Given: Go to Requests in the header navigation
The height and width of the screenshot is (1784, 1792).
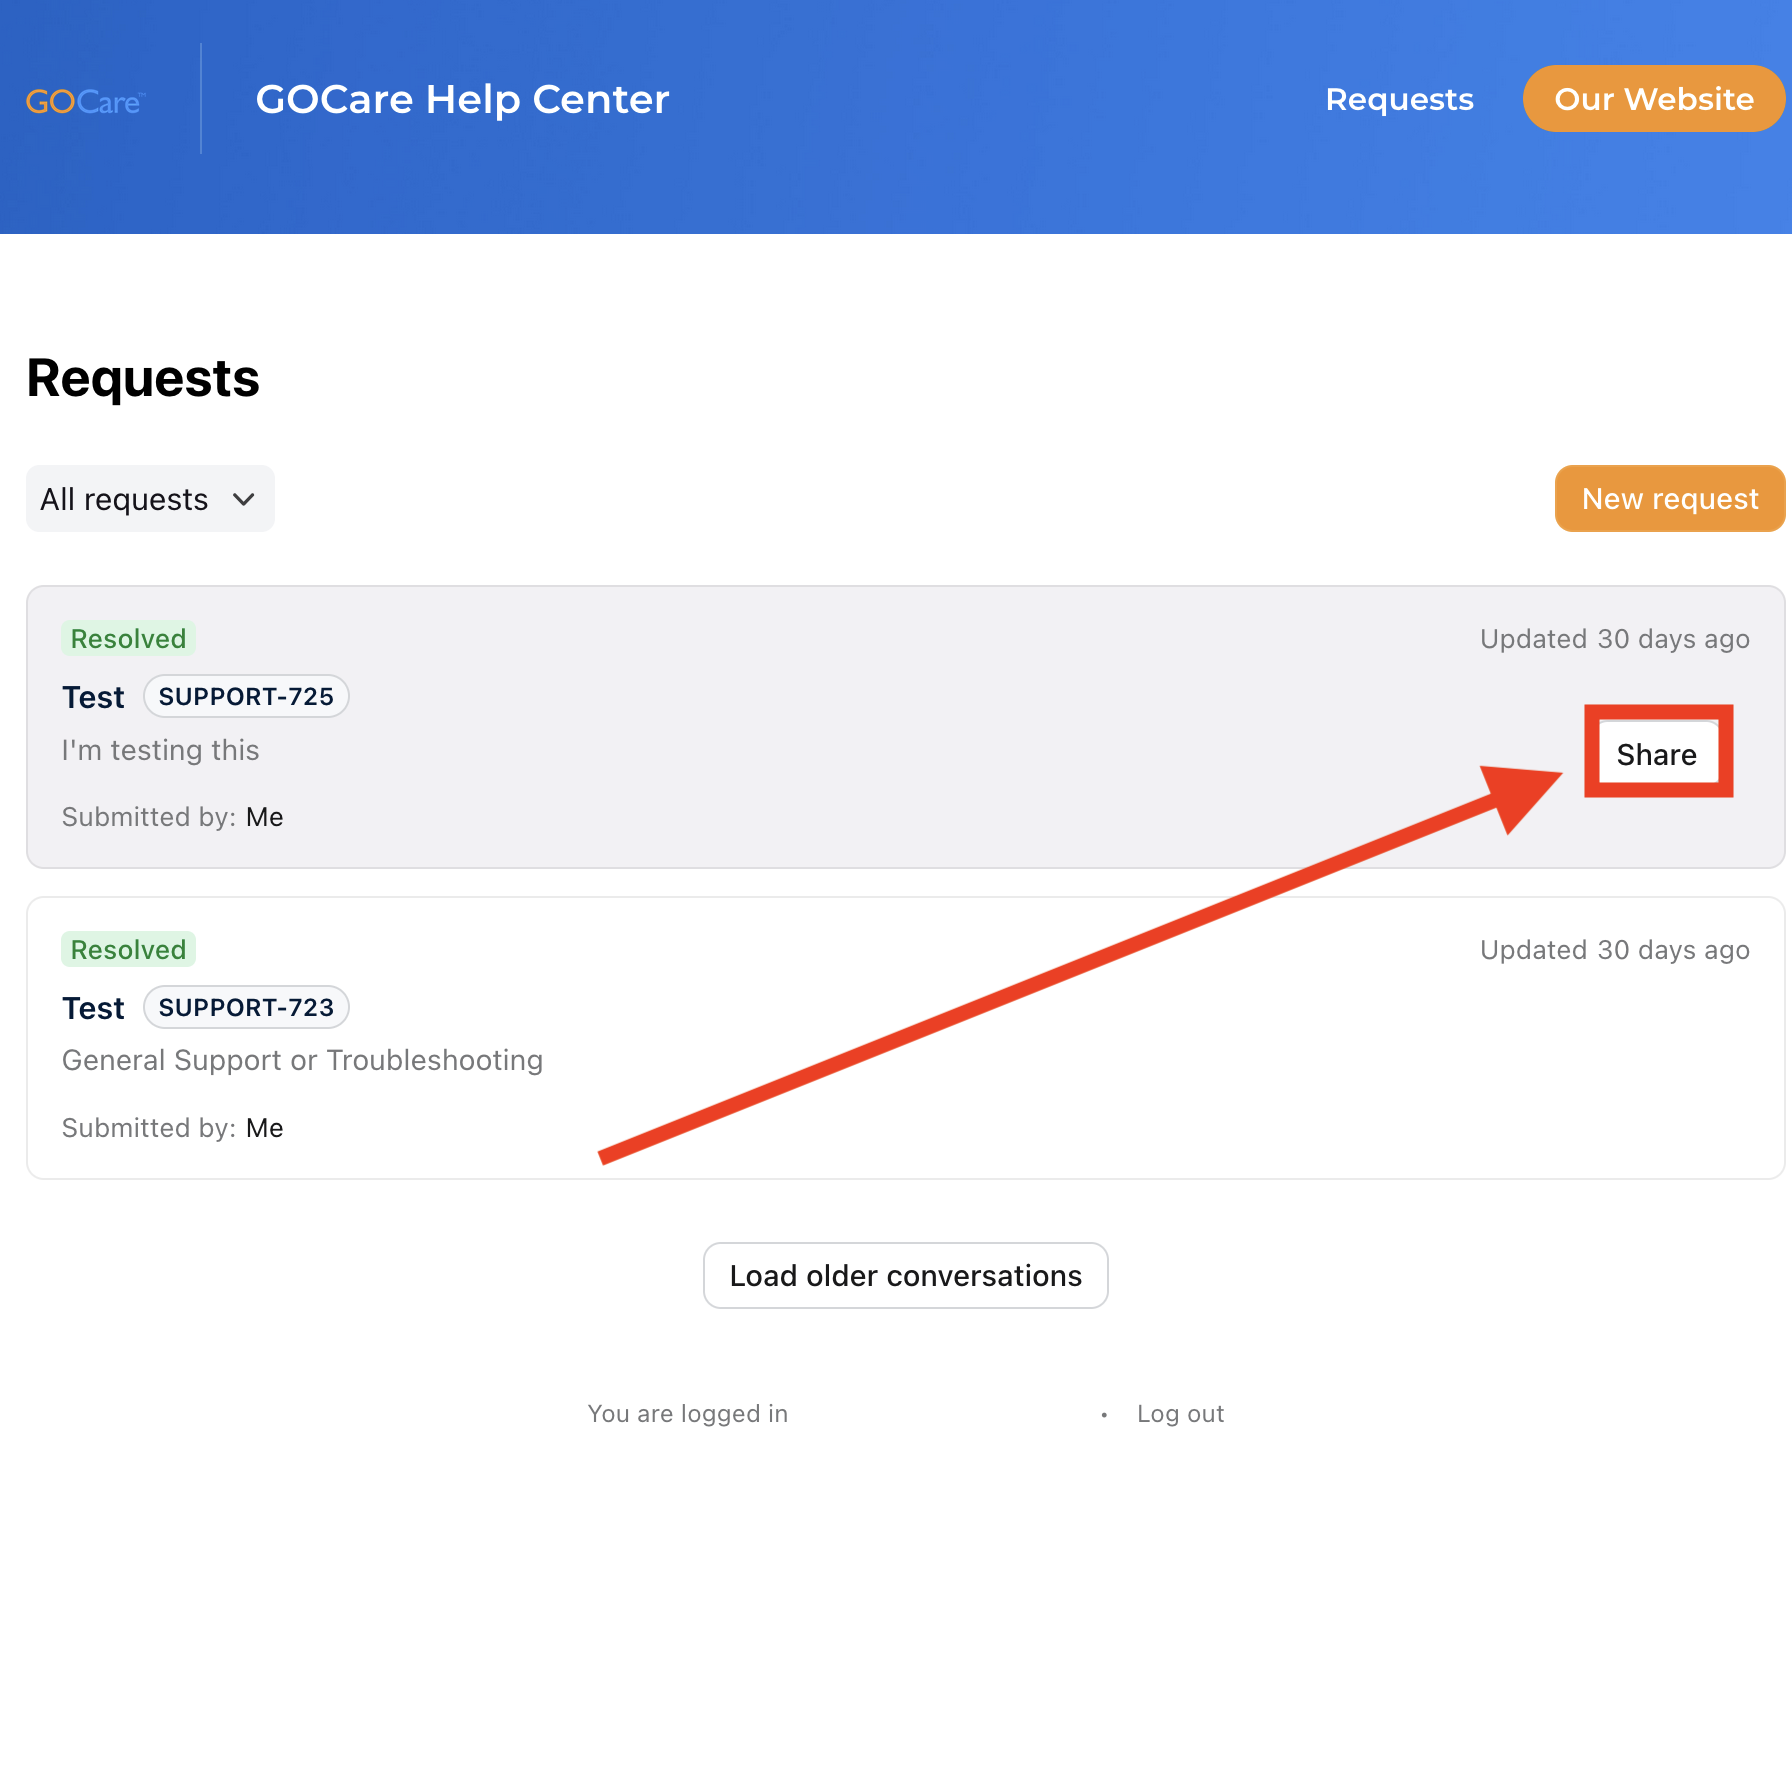Looking at the screenshot, I should pyautogui.click(x=1398, y=100).
